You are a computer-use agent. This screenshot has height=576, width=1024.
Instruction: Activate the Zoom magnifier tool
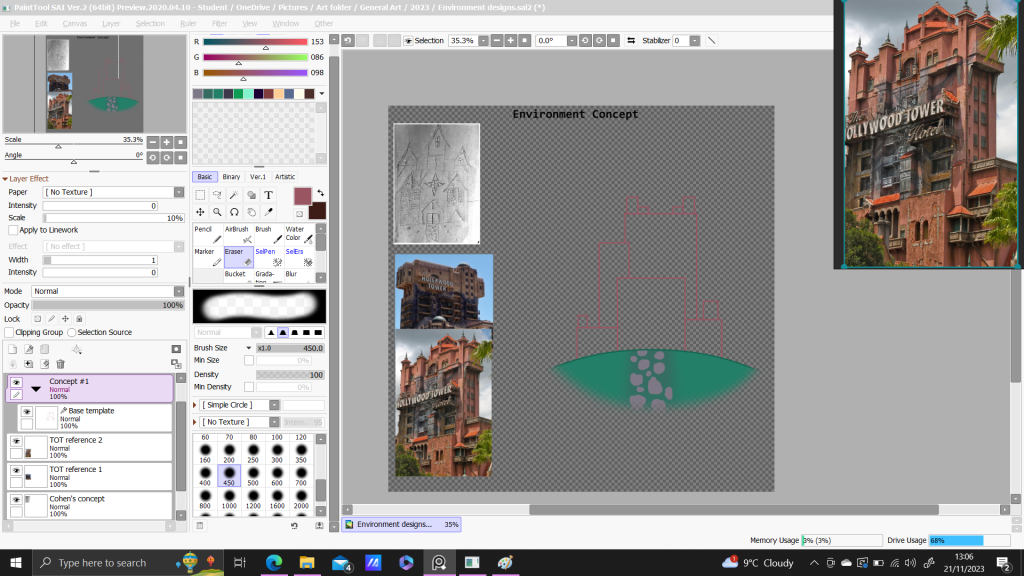pos(217,212)
